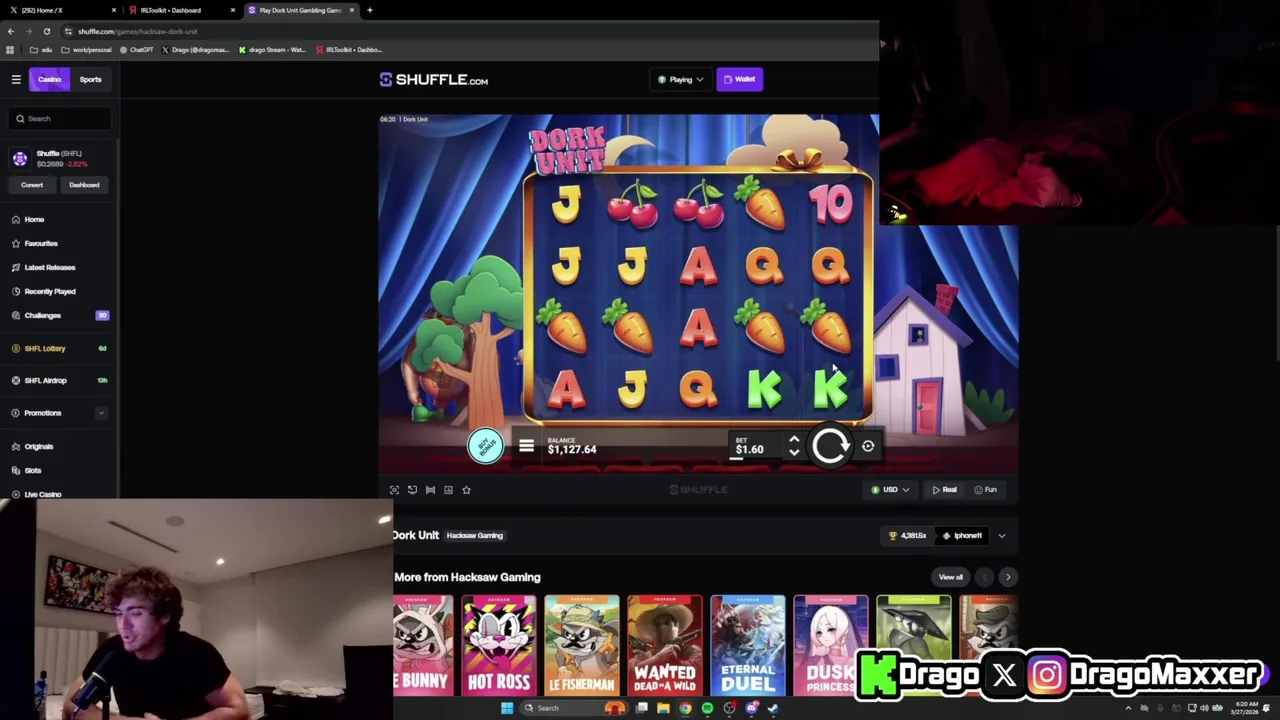Click the pop-out game icon

412,490
